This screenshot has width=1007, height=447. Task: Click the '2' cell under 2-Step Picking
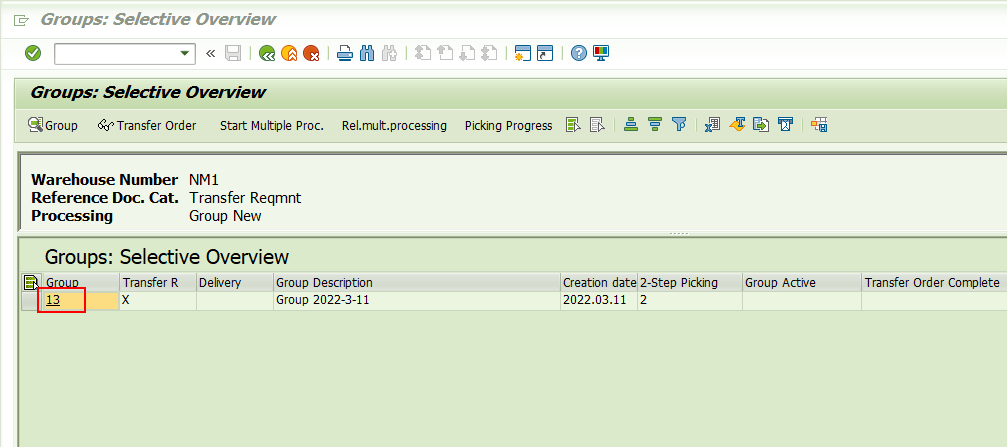690,301
